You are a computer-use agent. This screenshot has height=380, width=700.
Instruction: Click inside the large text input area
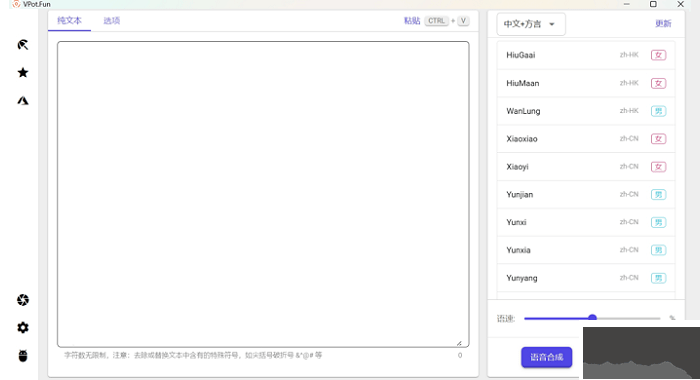click(263, 194)
